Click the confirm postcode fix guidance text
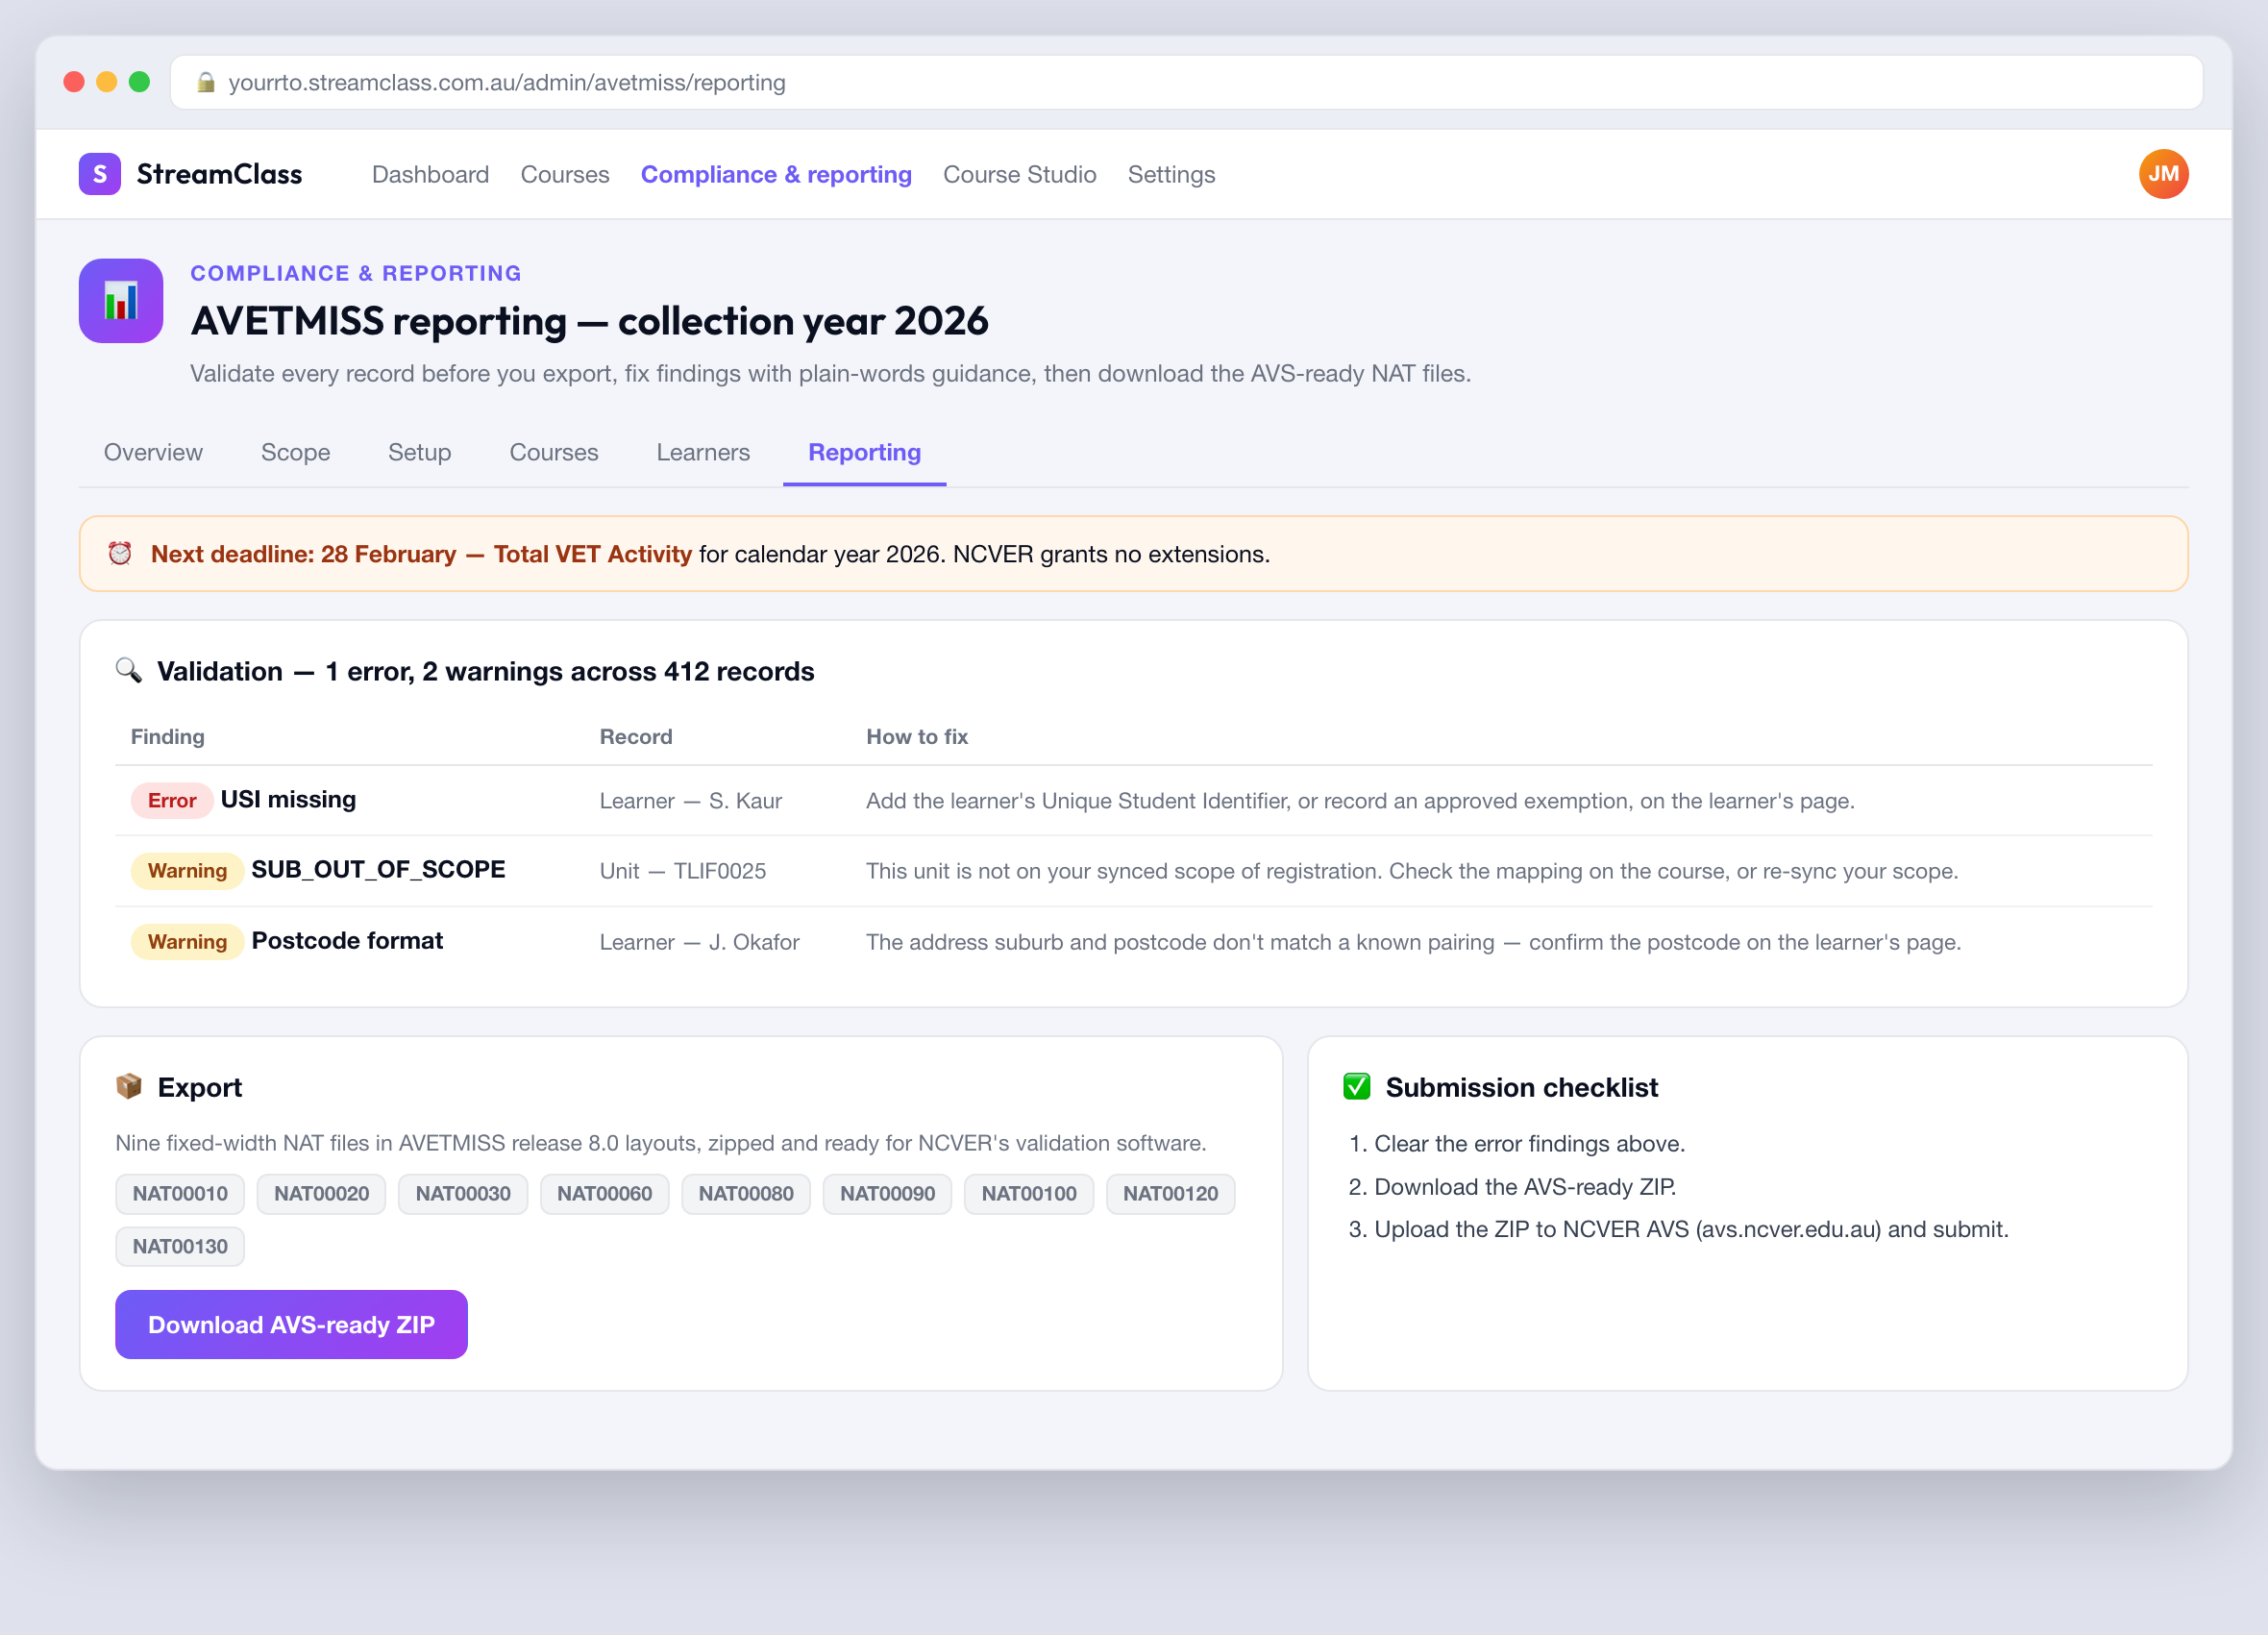Viewport: 2268px width, 1635px height. 1413,941
